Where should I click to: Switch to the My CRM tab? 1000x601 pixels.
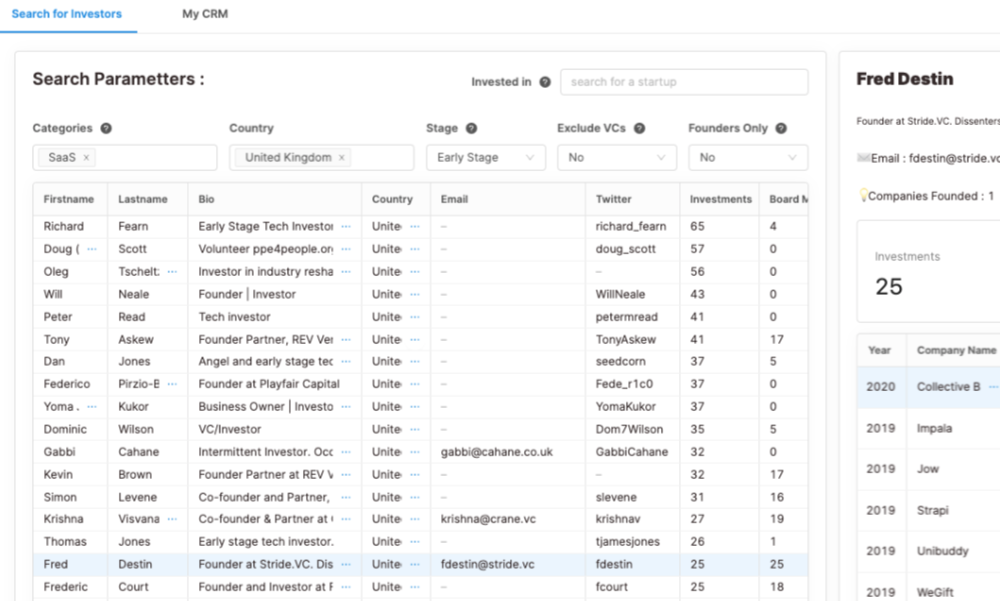205,14
